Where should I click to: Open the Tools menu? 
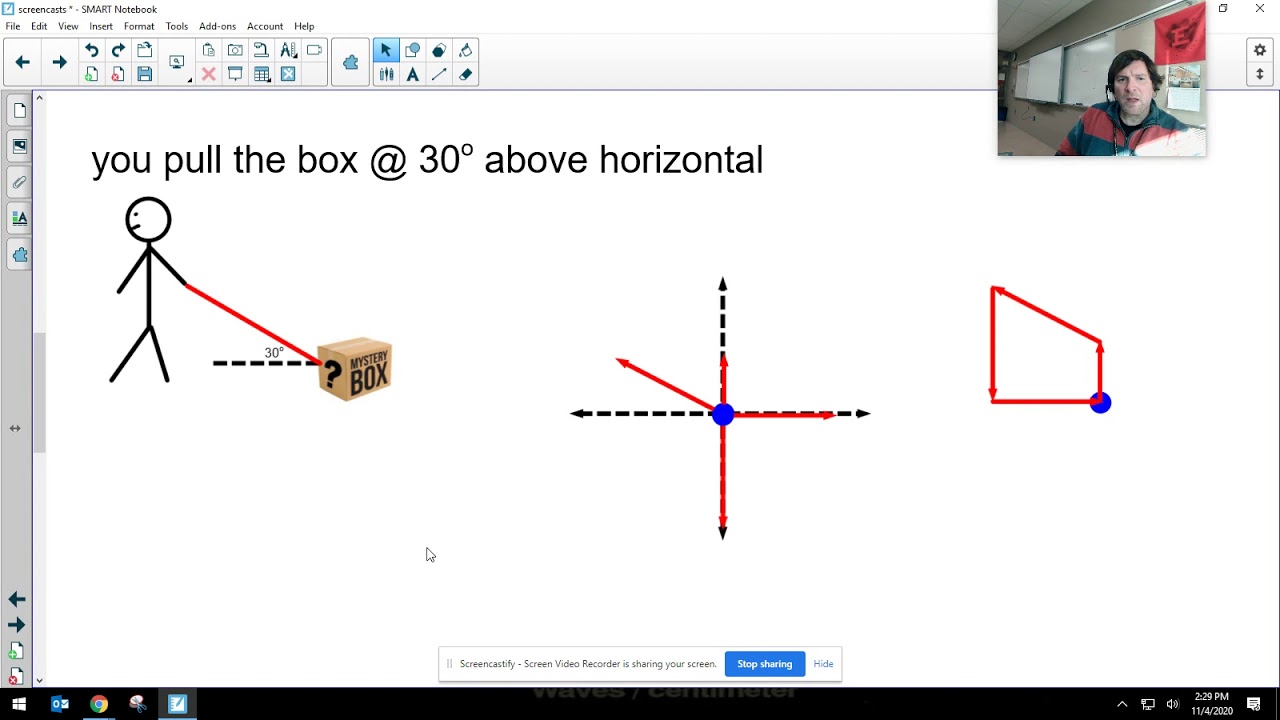(x=177, y=26)
